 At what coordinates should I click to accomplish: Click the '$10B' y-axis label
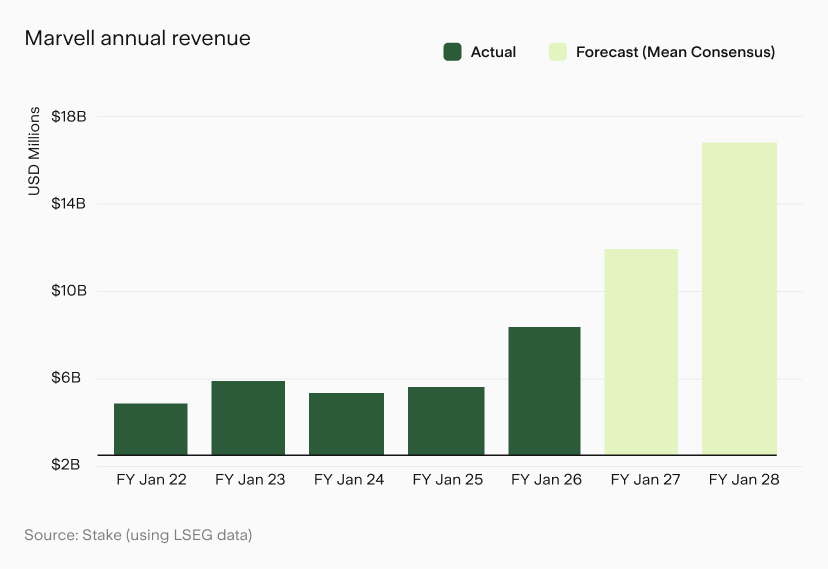pos(69,291)
